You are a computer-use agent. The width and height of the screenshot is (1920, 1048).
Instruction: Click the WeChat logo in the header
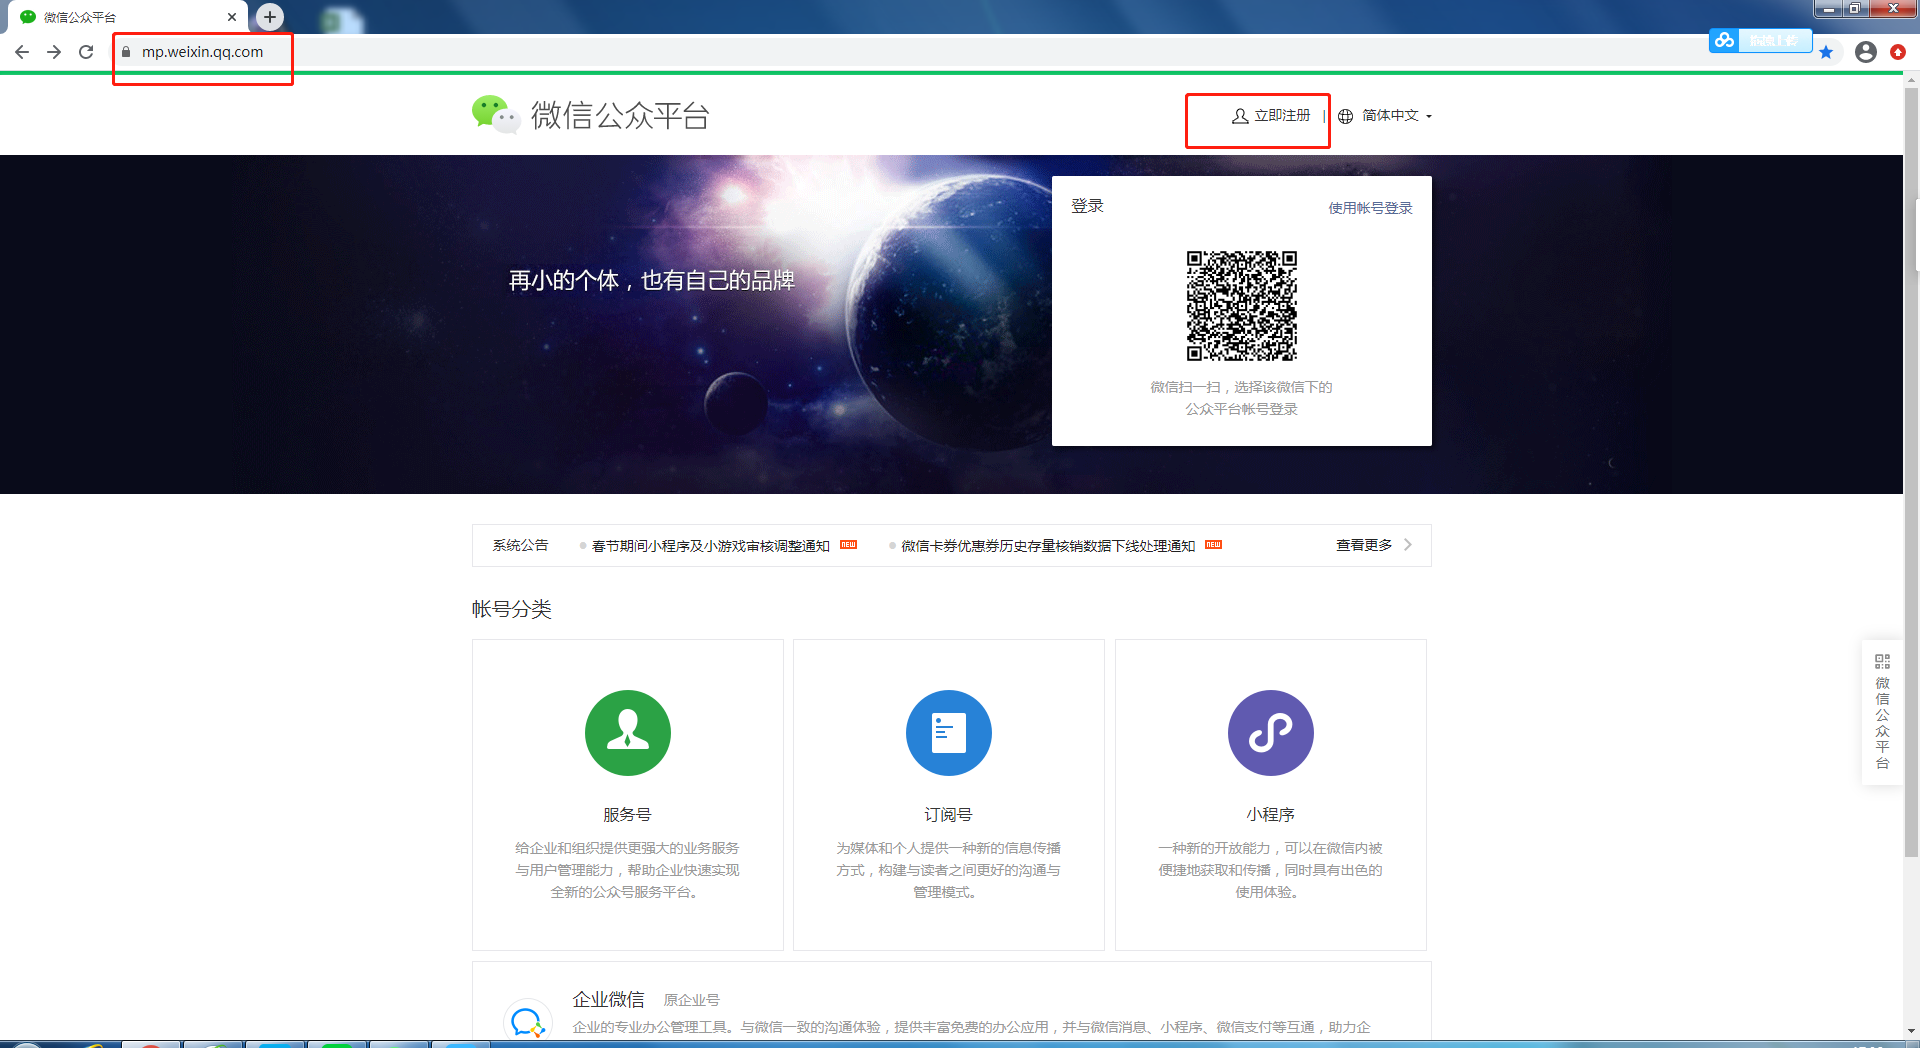tap(495, 115)
